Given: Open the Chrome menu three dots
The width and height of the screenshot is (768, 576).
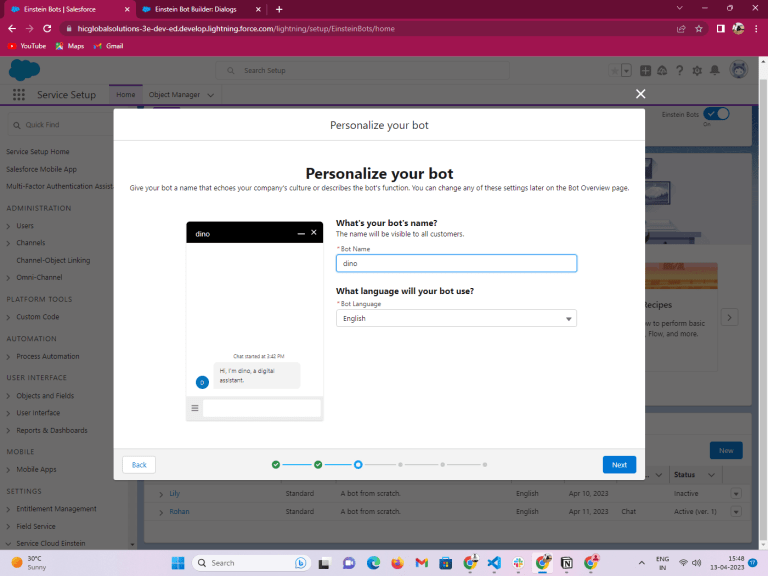Looking at the screenshot, I should click(x=756, y=29).
